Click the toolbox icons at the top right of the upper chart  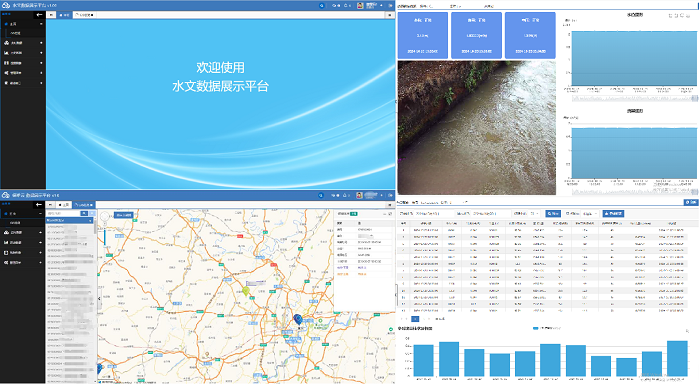pyautogui.click(x=679, y=16)
